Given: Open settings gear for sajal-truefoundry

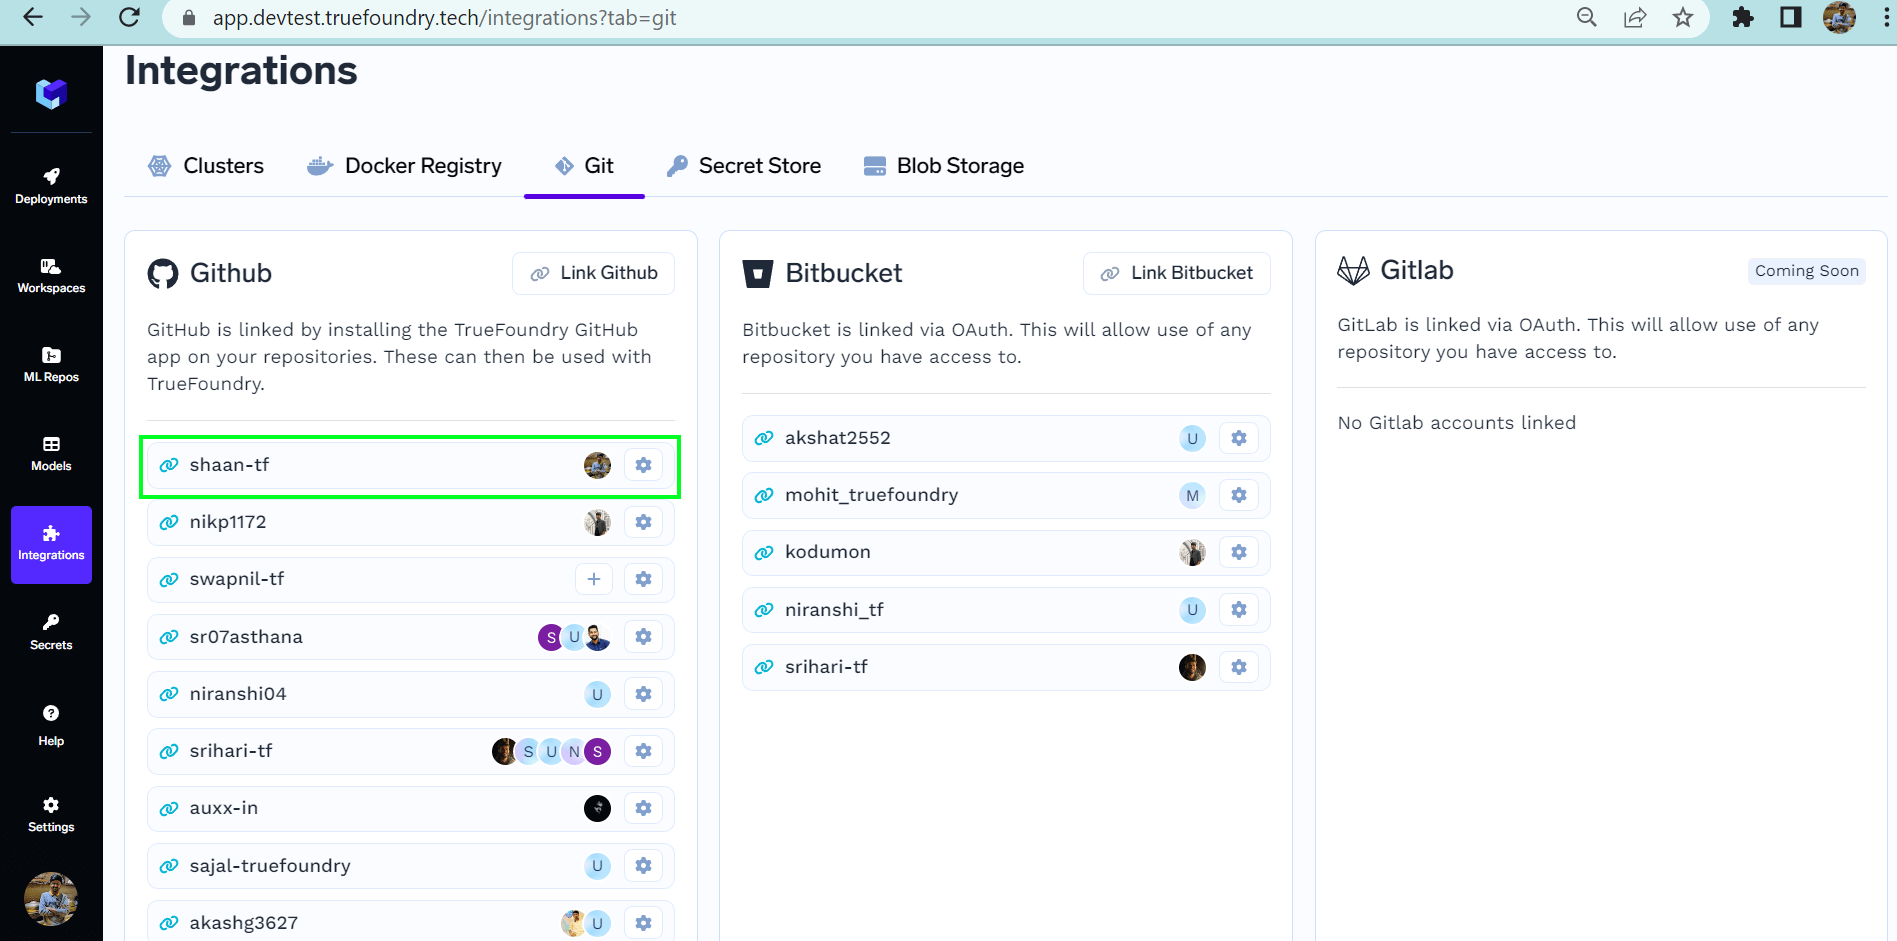Looking at the screenshot, I should tap(643, 866).
